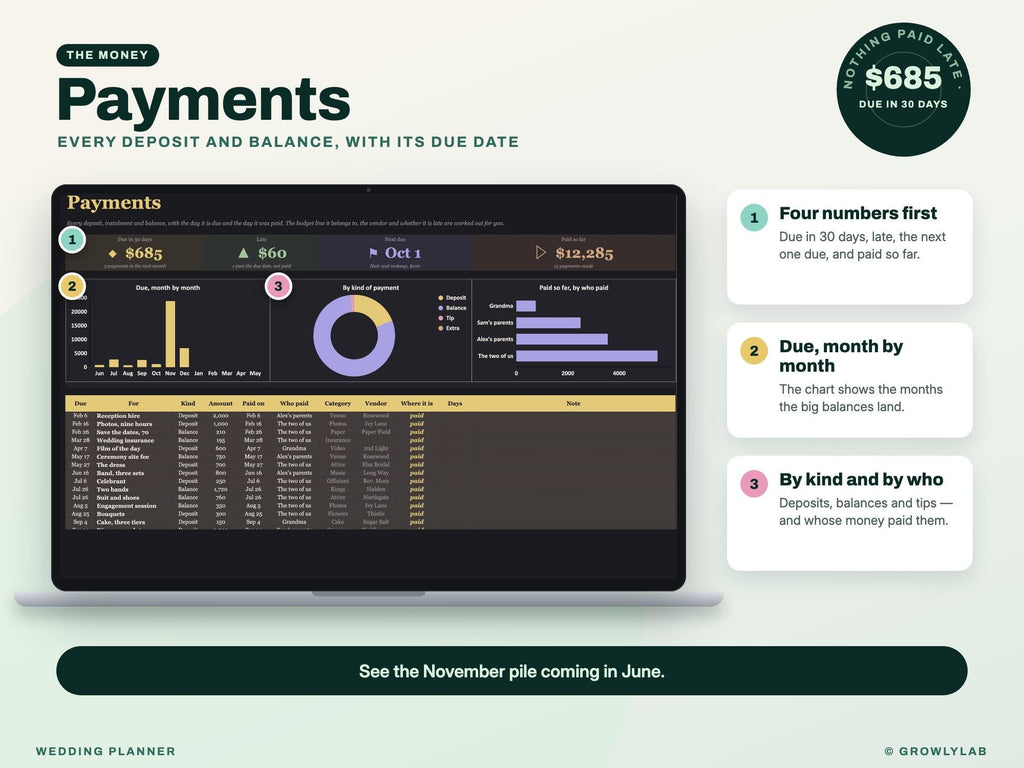Select the Note column header
Viewport: 1024px width, 768px height.
point(573,404)
